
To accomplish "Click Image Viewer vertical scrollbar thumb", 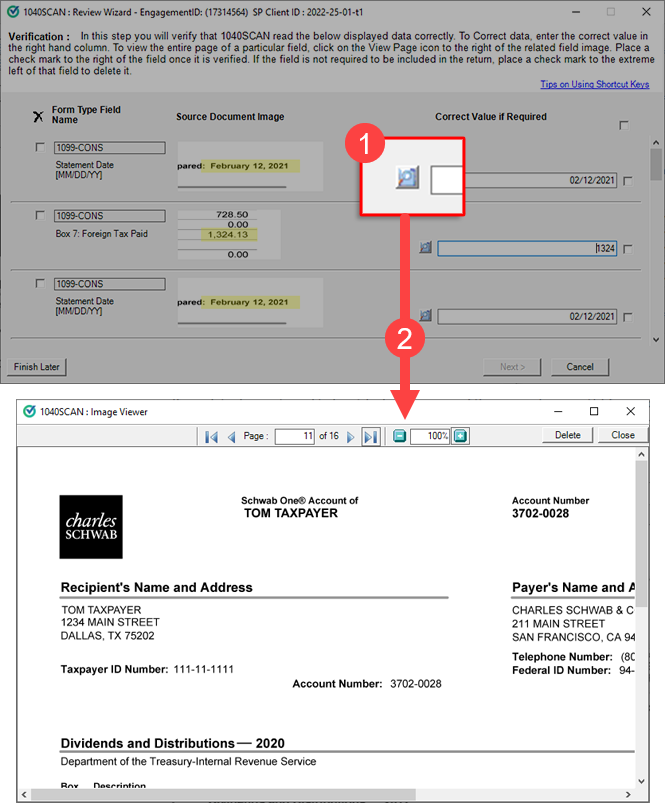I will 641,533.
